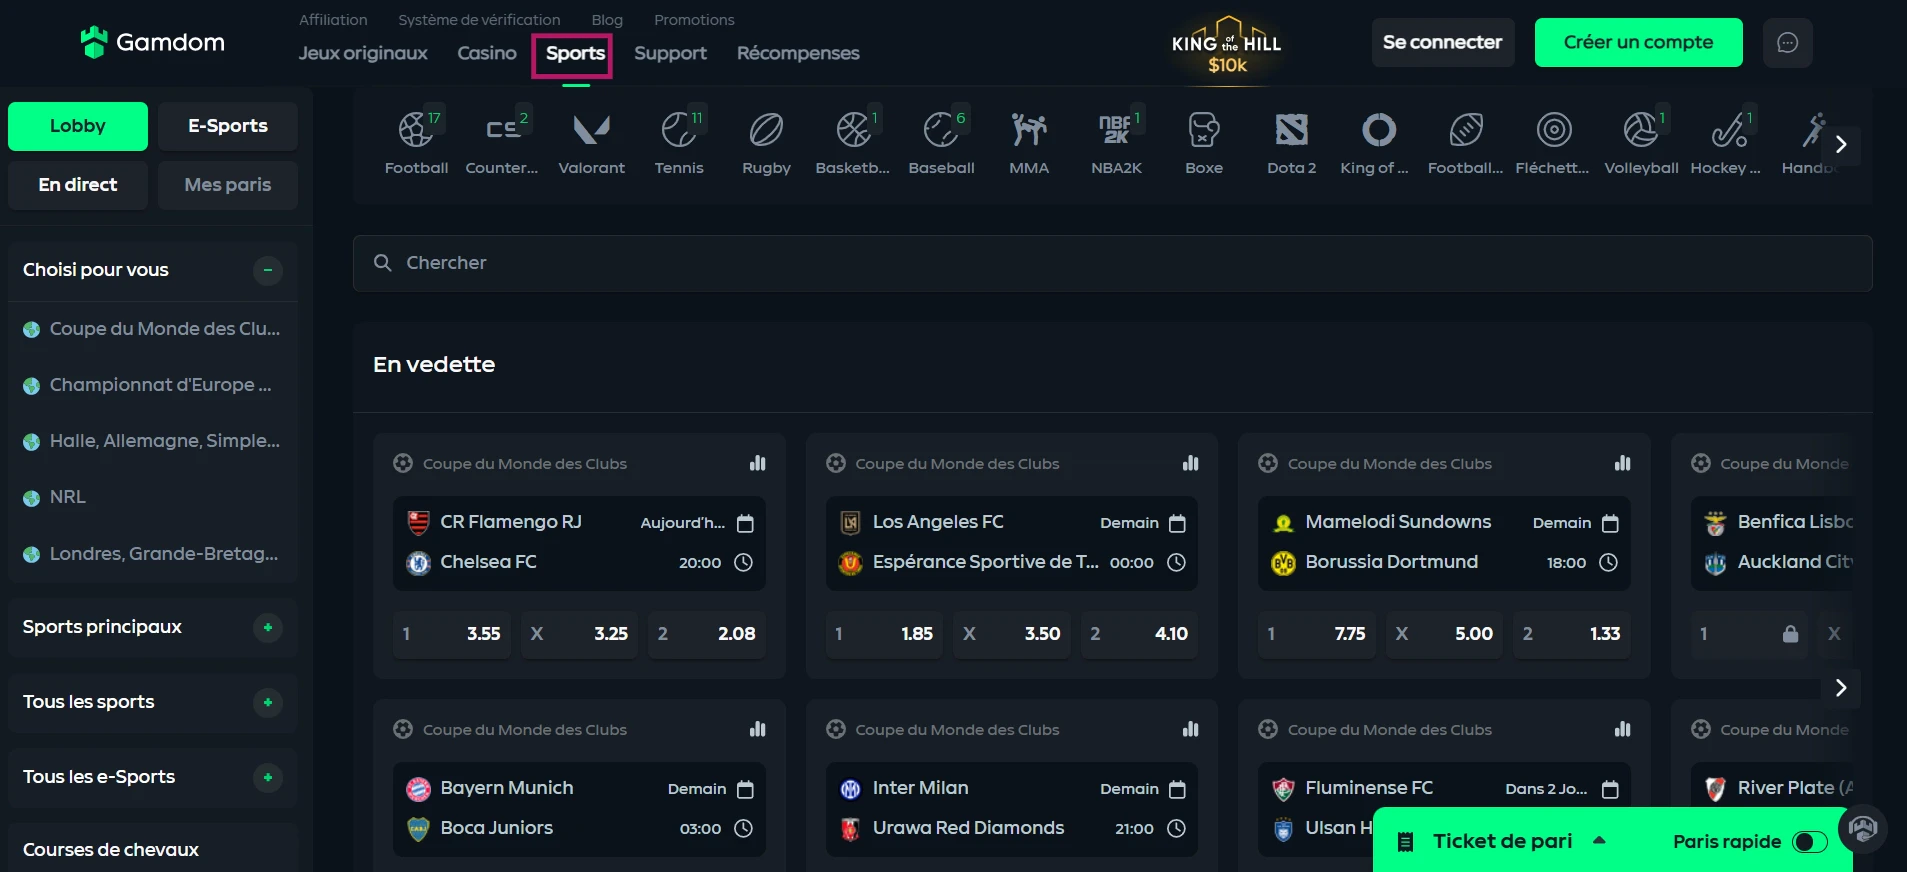Open the Support menu item
Image resolution: width=1907 pixels, height=872 pixels.
[670, 53]
